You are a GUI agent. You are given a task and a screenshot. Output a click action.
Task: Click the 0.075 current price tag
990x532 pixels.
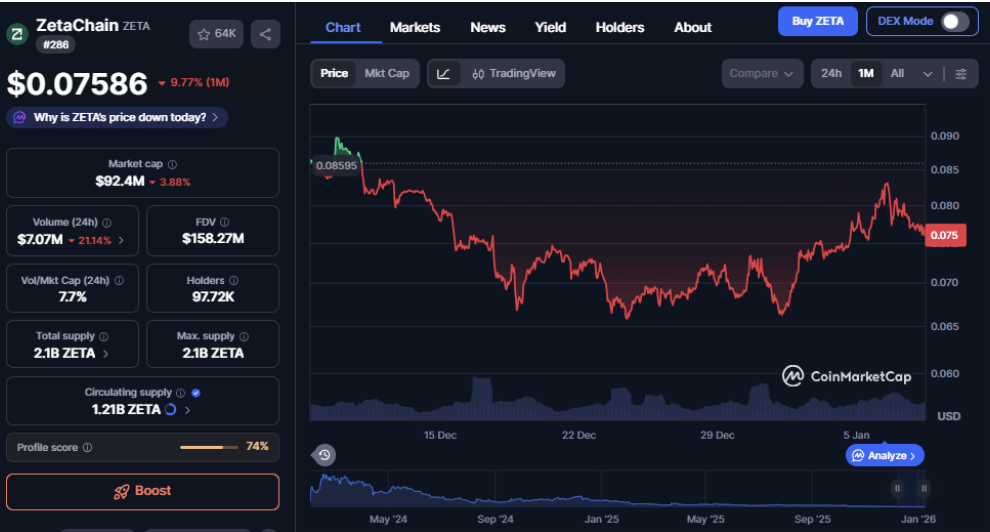(945, 235)
